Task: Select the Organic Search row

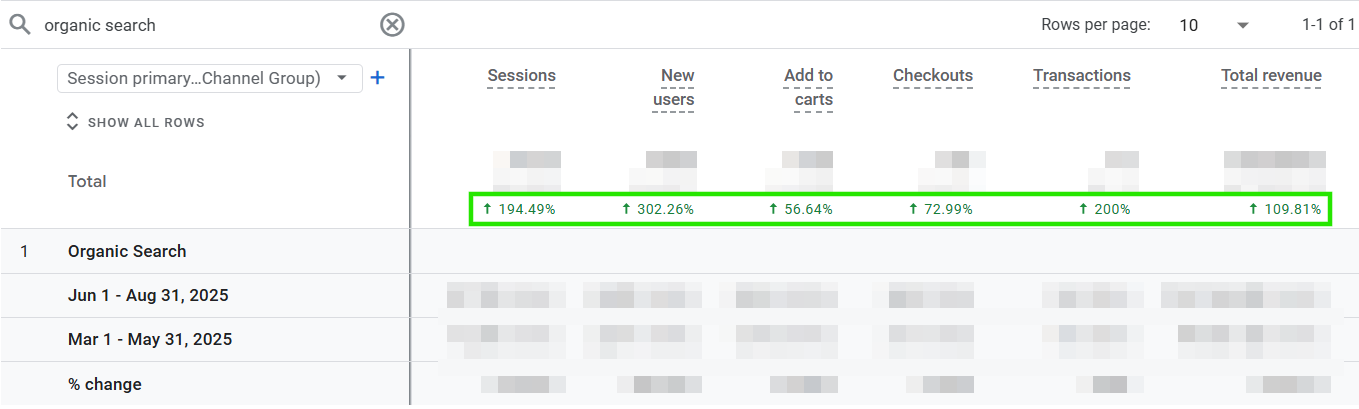Action: point(127,251)
